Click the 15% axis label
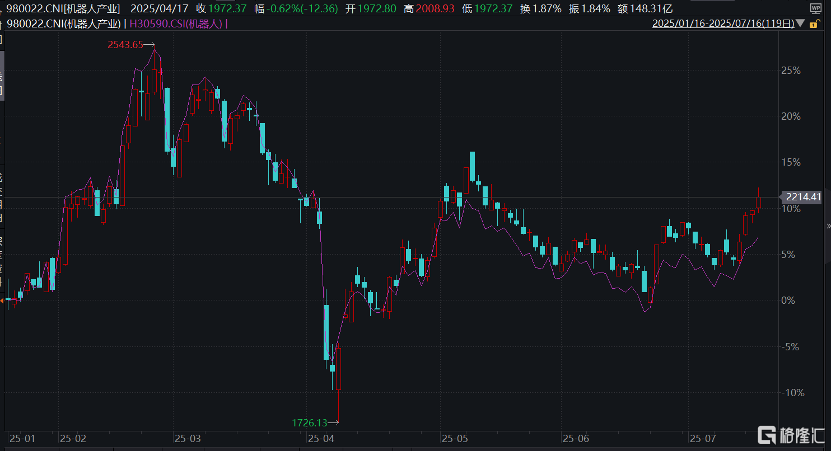832x452 pixels. point(791,162)
